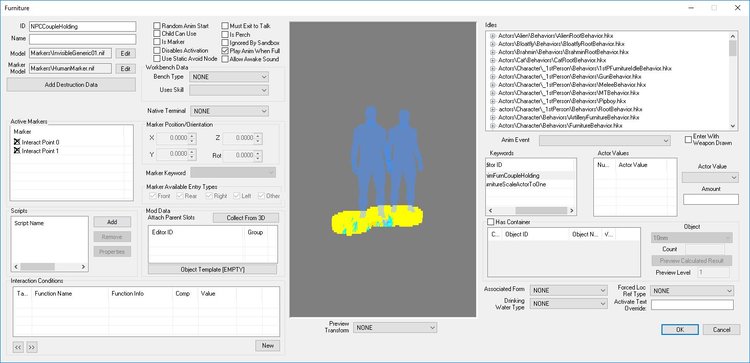Open the Preview Transform dropdown
Viewport: 750px width, 363px height.
395,328
